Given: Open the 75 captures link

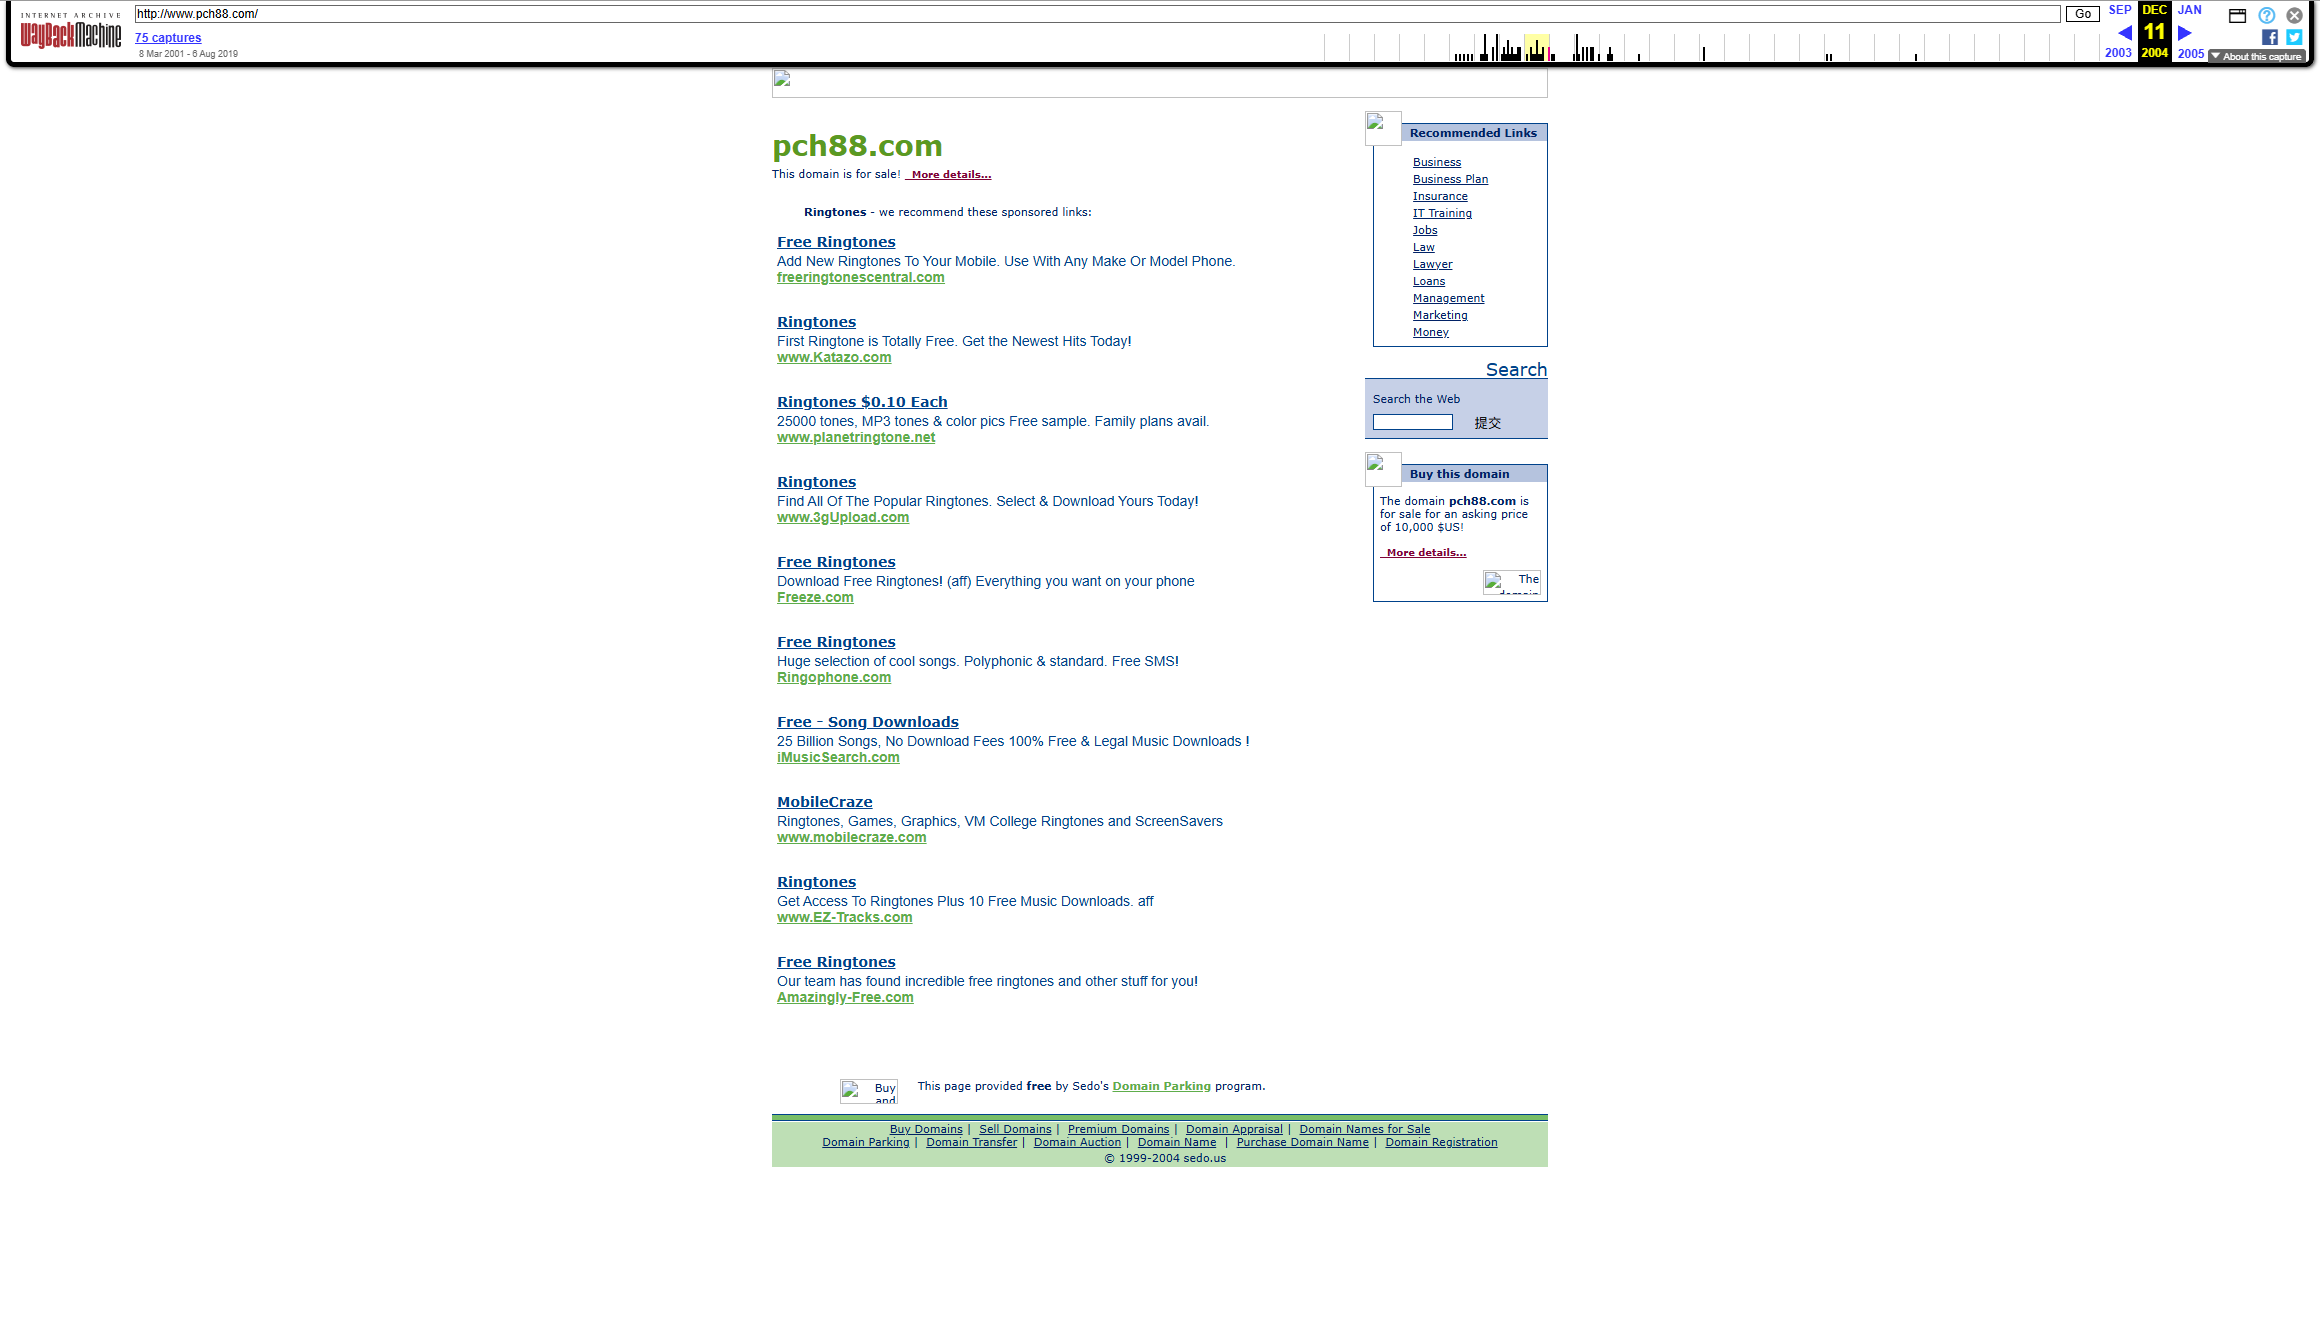Looking at the screenshot, I should point(168,38).
